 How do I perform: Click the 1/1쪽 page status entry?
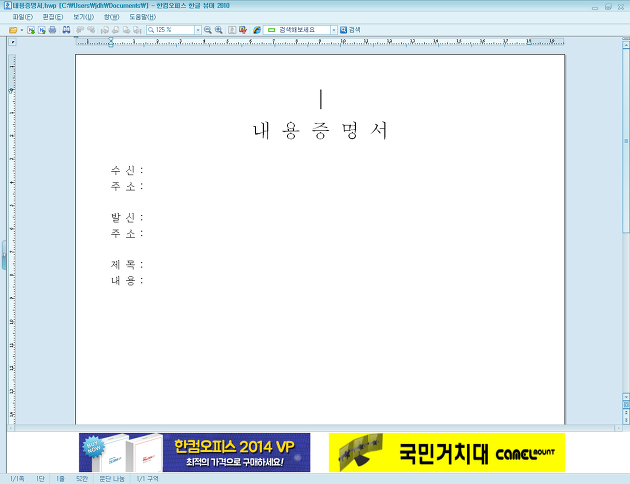(x=17, y=479)
